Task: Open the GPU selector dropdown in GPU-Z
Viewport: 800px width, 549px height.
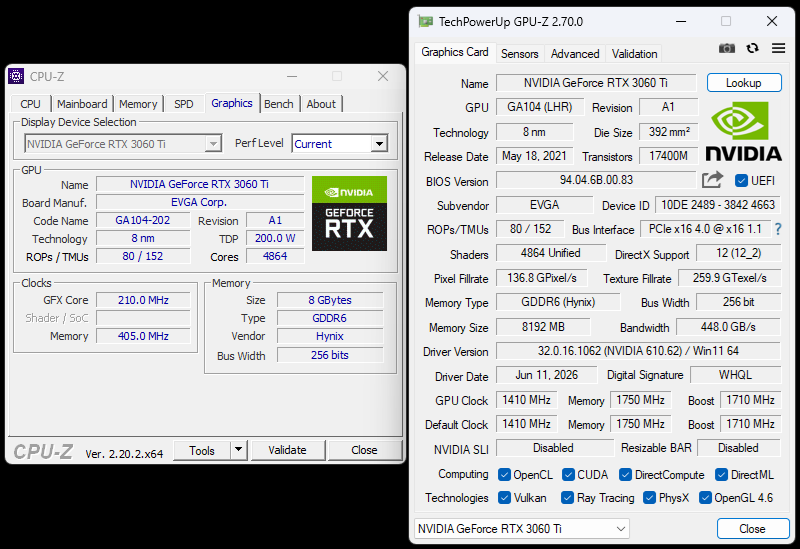Action: (522, 529)
